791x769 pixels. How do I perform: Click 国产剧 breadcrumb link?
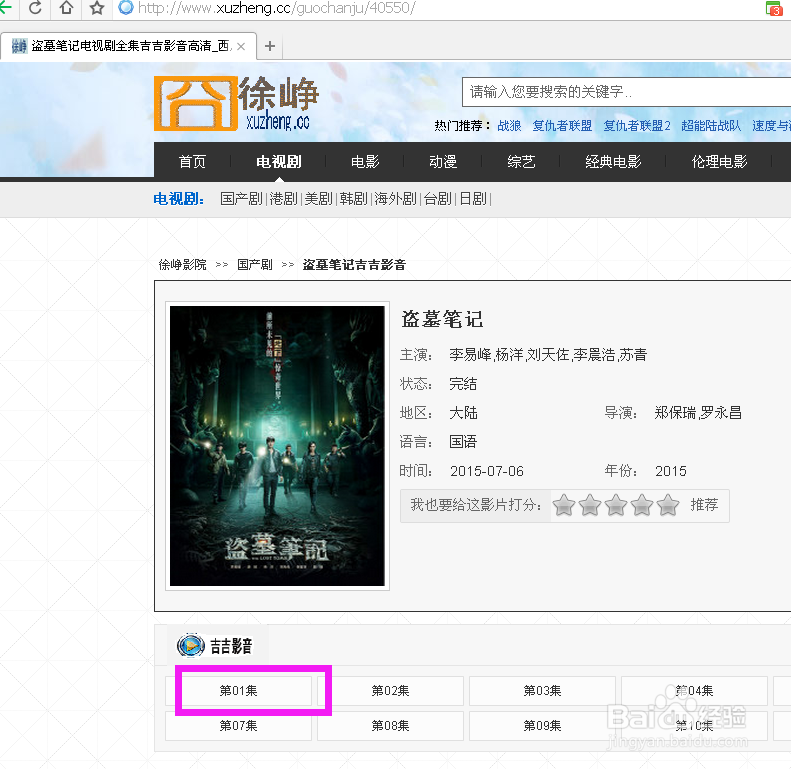tap(255, 265)
